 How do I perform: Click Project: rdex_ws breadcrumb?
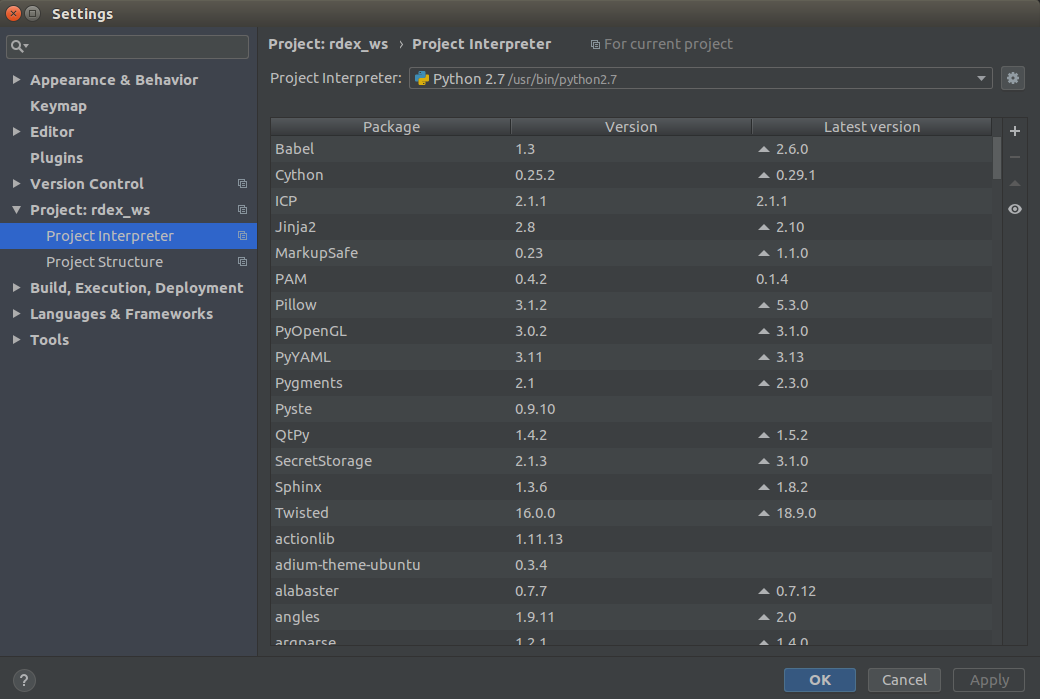coord(328,44)
